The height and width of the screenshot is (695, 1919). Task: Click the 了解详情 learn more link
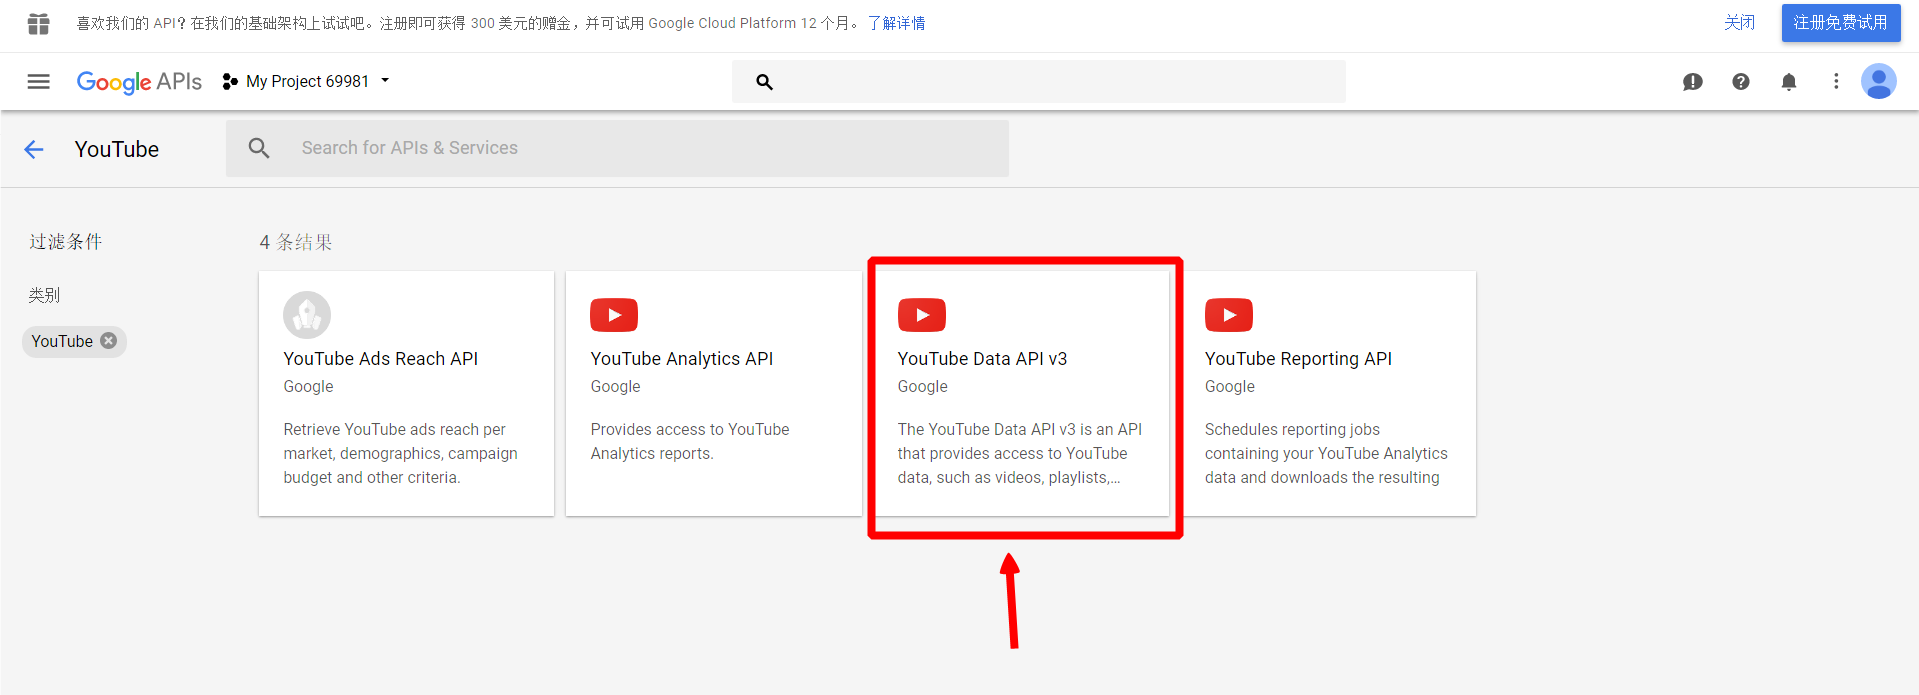pos(896,23)
